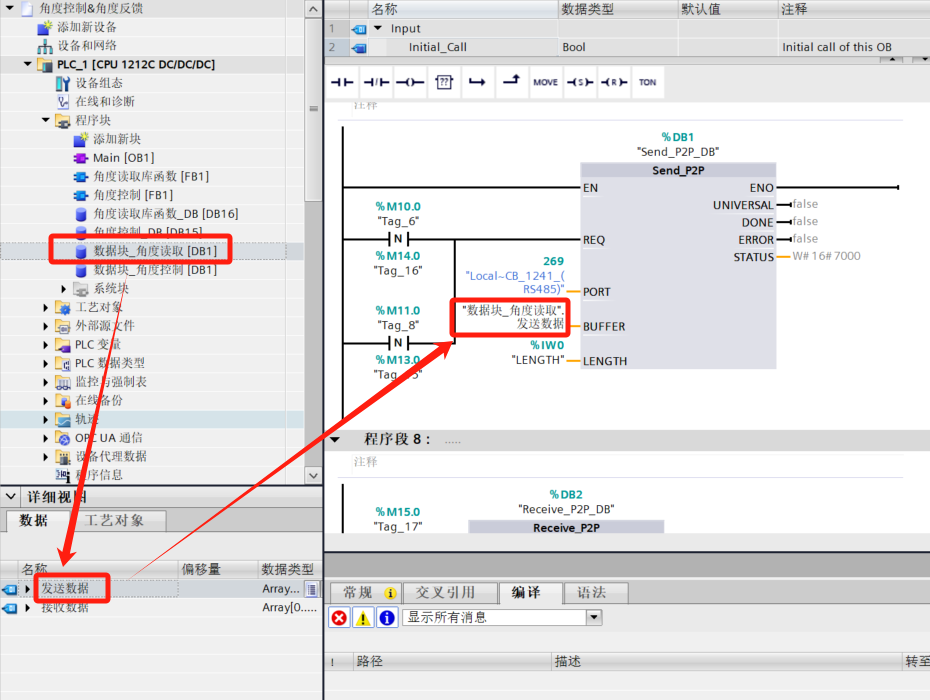Insert a set coil (S)

pyautogui.click(x=579, y=82)
